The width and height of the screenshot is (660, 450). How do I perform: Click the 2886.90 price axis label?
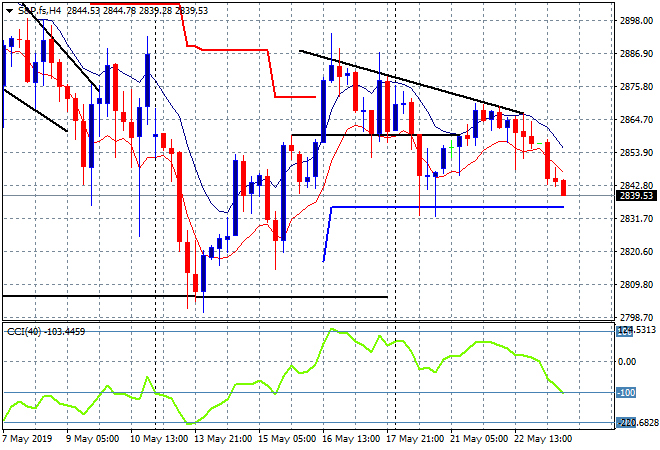tap(636, 53)
